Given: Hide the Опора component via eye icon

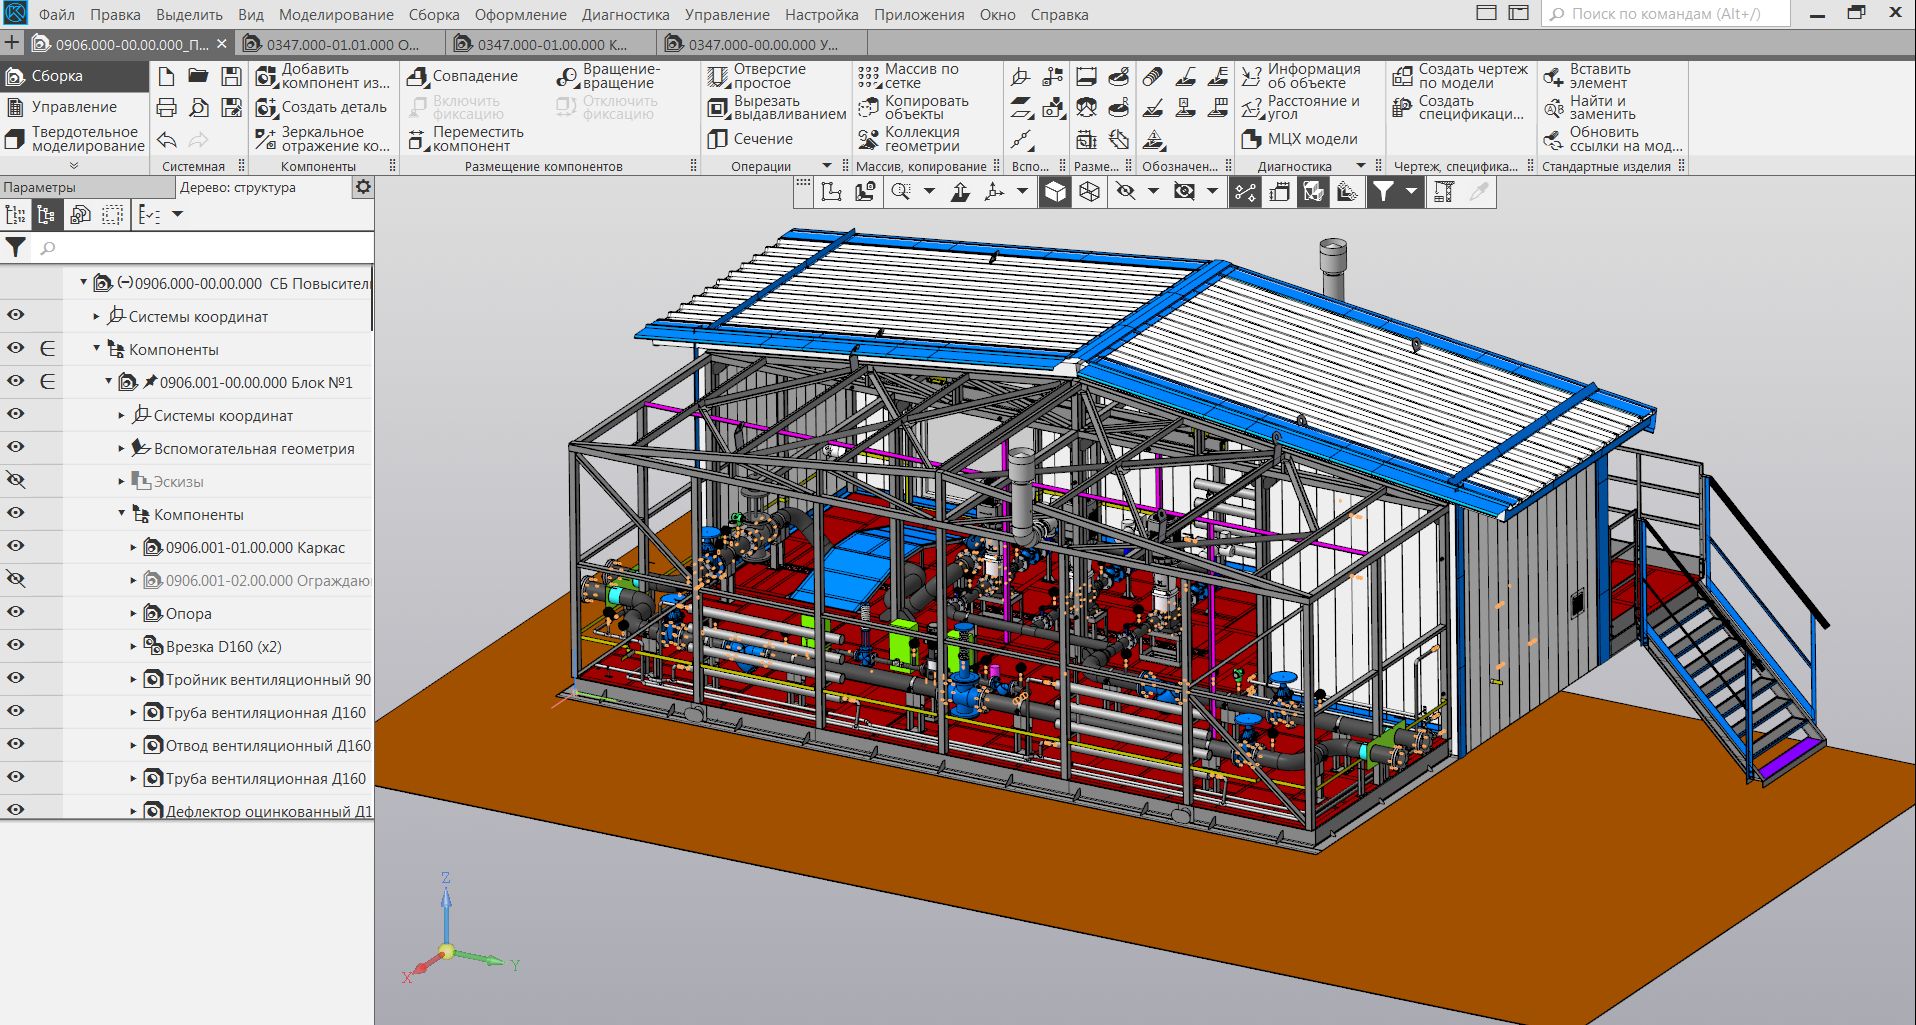Looking at the screenshot, I should (15, 613).
